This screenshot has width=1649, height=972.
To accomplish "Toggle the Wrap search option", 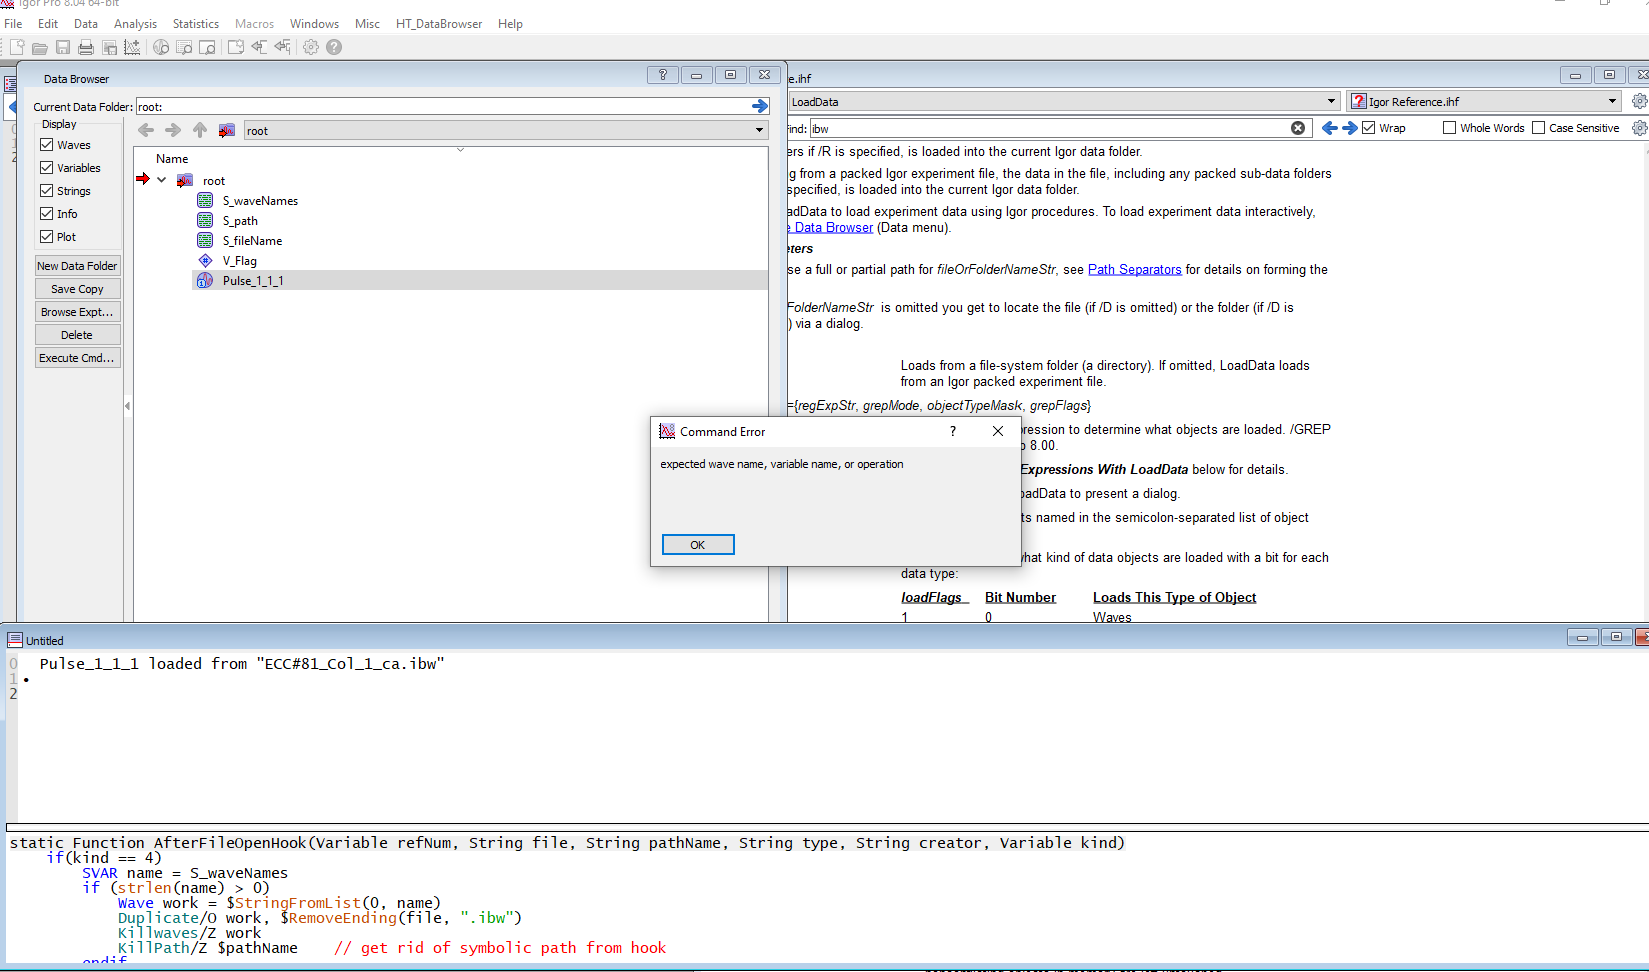I will coord(1367,127).
